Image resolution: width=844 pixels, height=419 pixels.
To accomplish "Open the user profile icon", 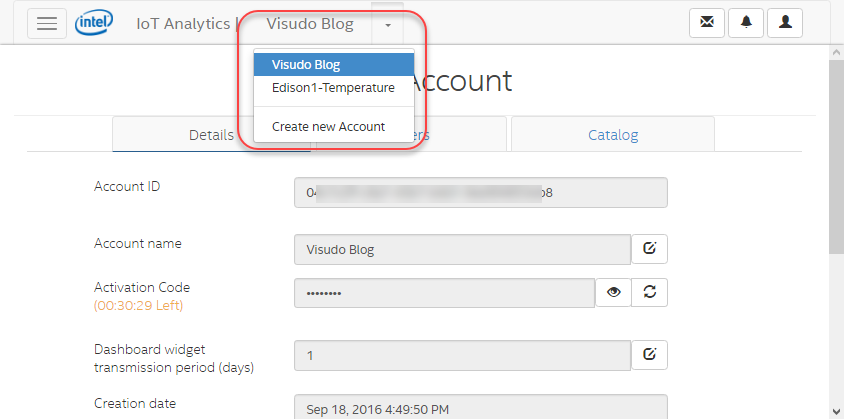I will (785, 23).
